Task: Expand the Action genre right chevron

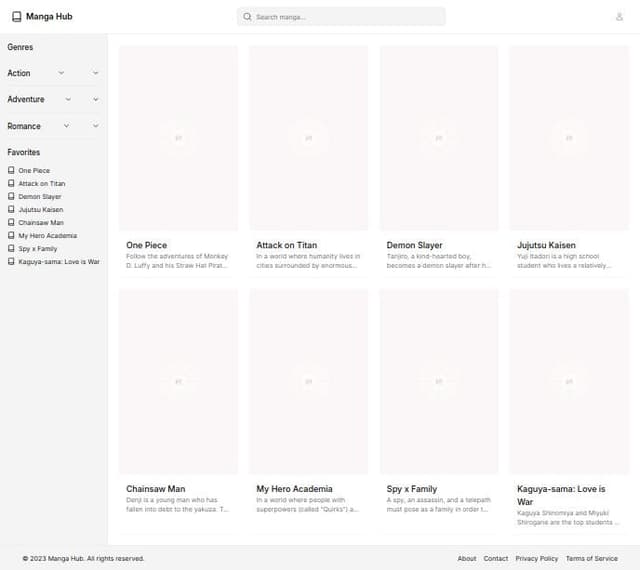Action: pyautogui.click(x=96, y=73)
